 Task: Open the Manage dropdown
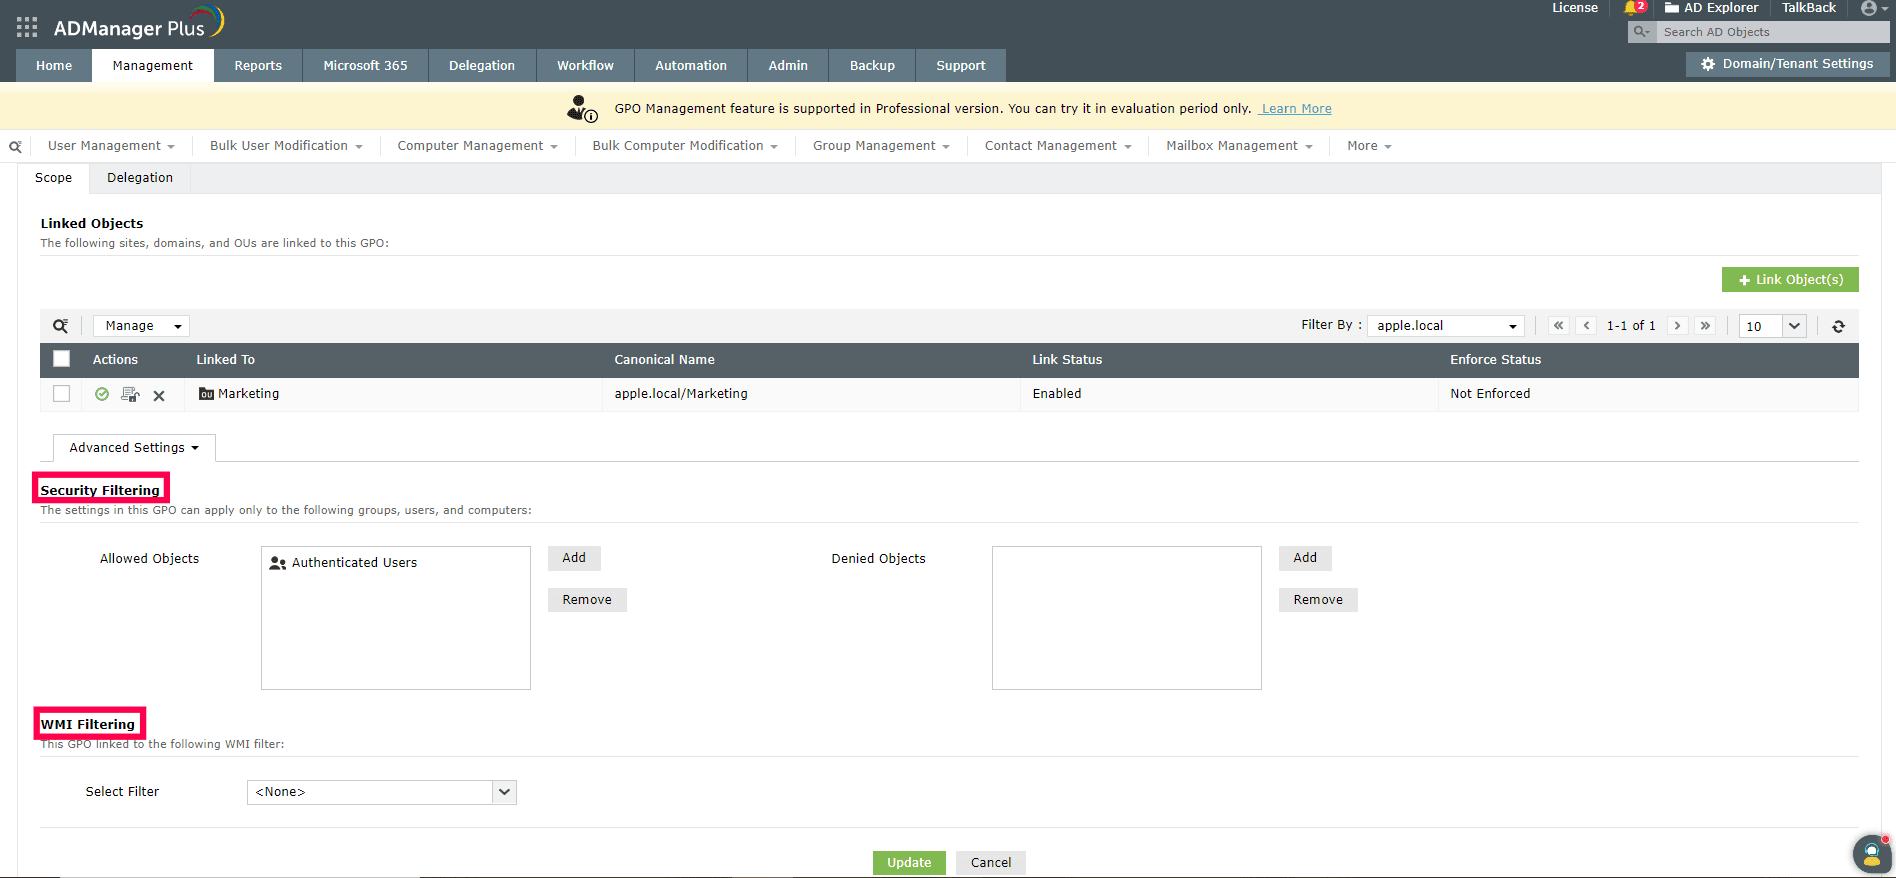click(x=141, y=326)
